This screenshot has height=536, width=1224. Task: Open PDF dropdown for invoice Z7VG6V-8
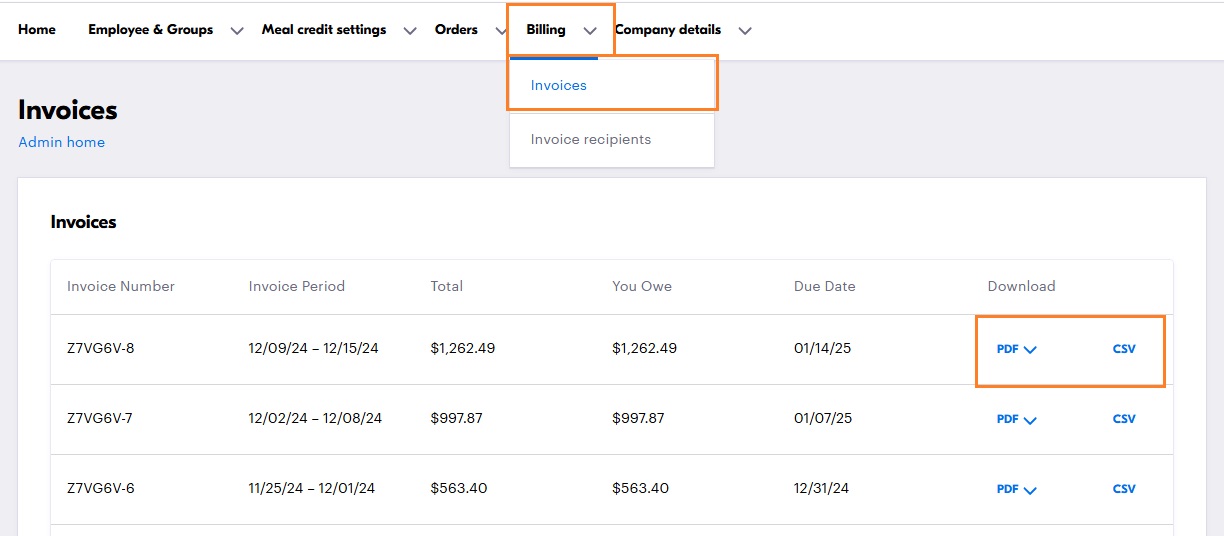coord(1016,350)
